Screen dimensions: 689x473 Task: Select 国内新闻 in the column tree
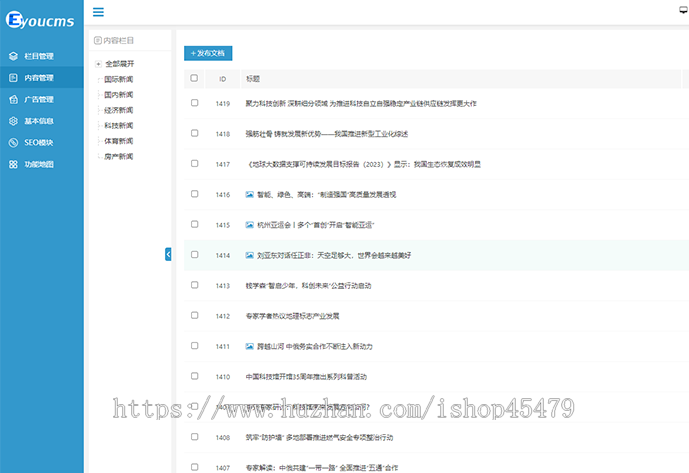click(119, 95)
